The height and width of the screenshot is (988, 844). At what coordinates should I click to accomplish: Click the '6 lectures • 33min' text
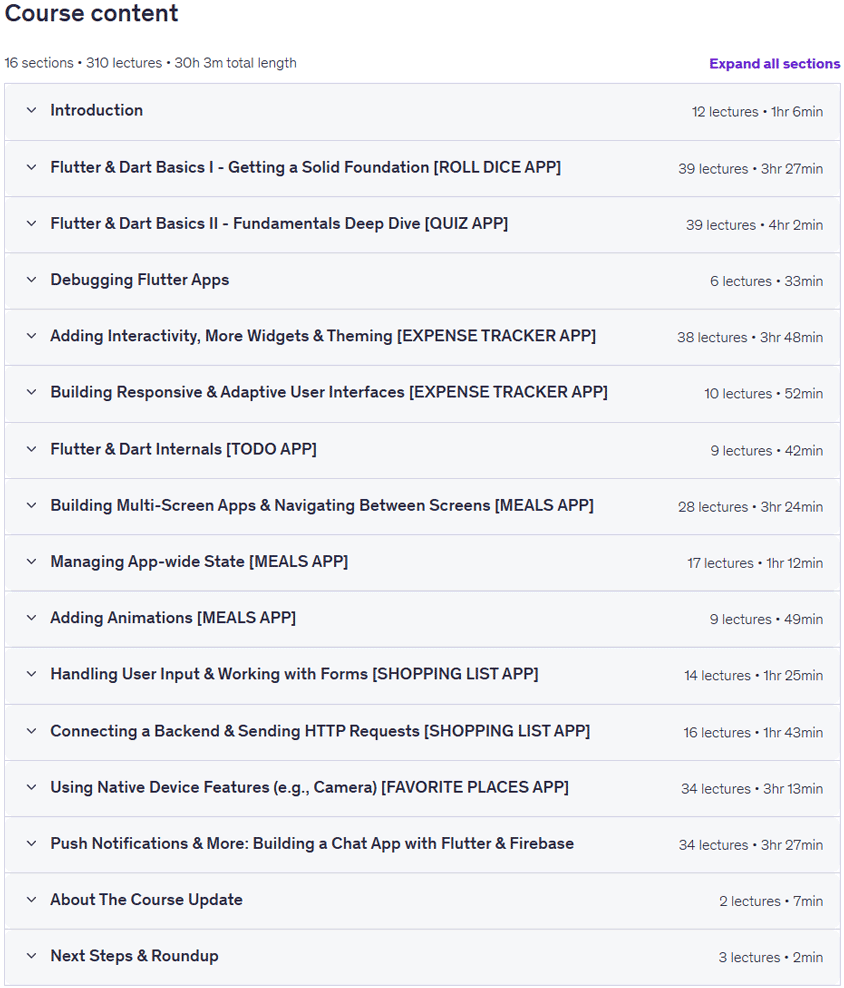click(766, 281)
